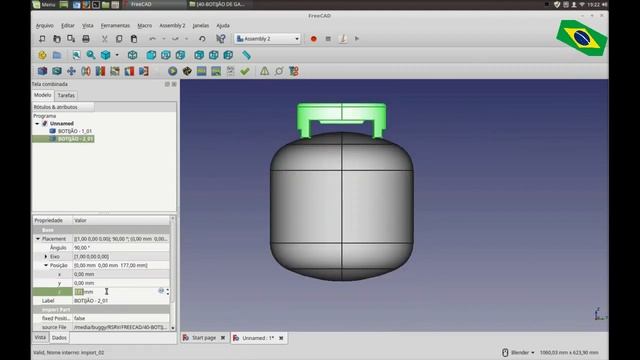Set the Bottom view

(213, 55)
